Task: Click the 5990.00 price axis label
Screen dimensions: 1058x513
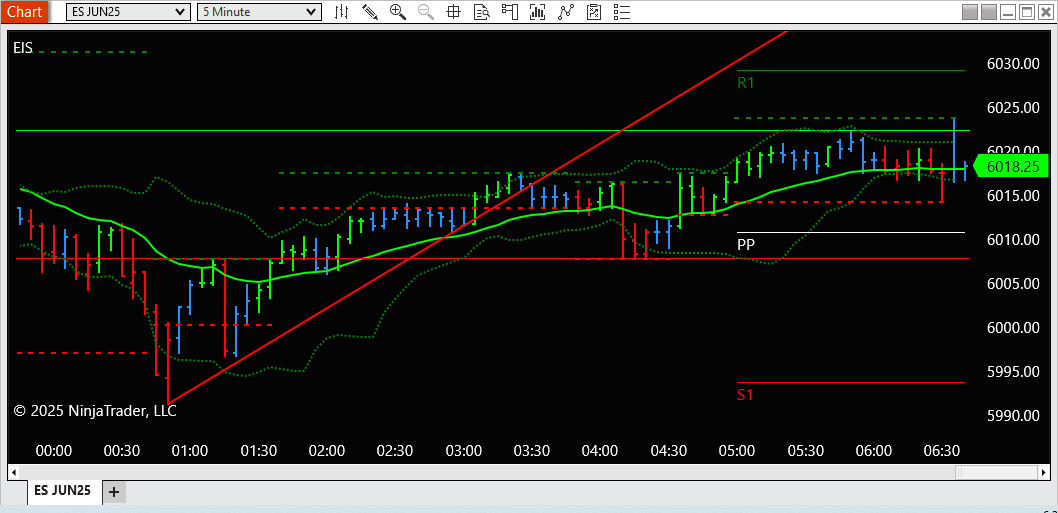Action: click(x=1012, y=416)
